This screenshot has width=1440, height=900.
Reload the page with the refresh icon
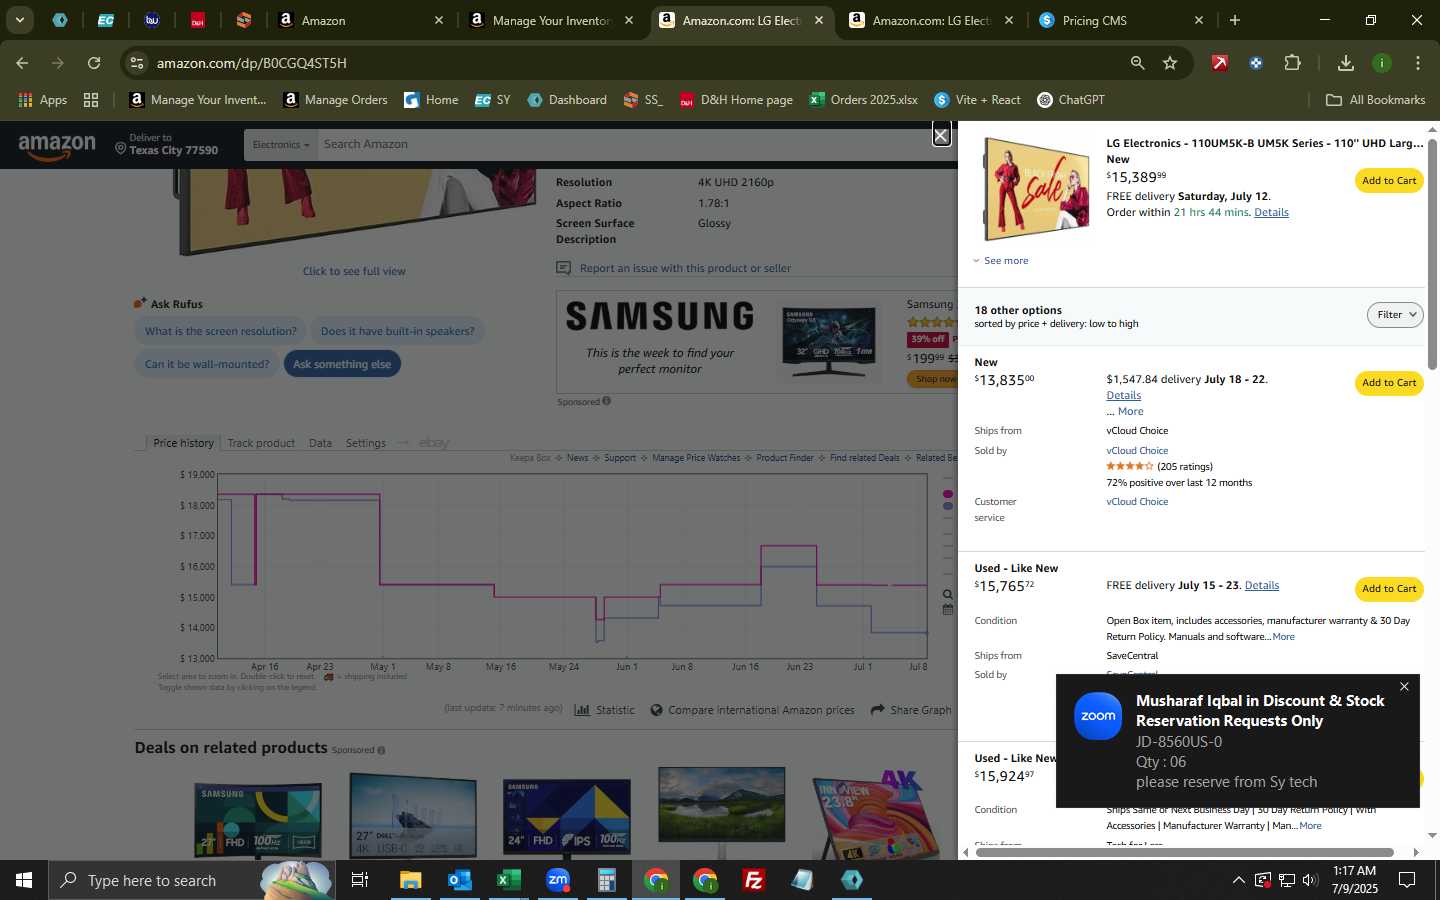[94, 63]
